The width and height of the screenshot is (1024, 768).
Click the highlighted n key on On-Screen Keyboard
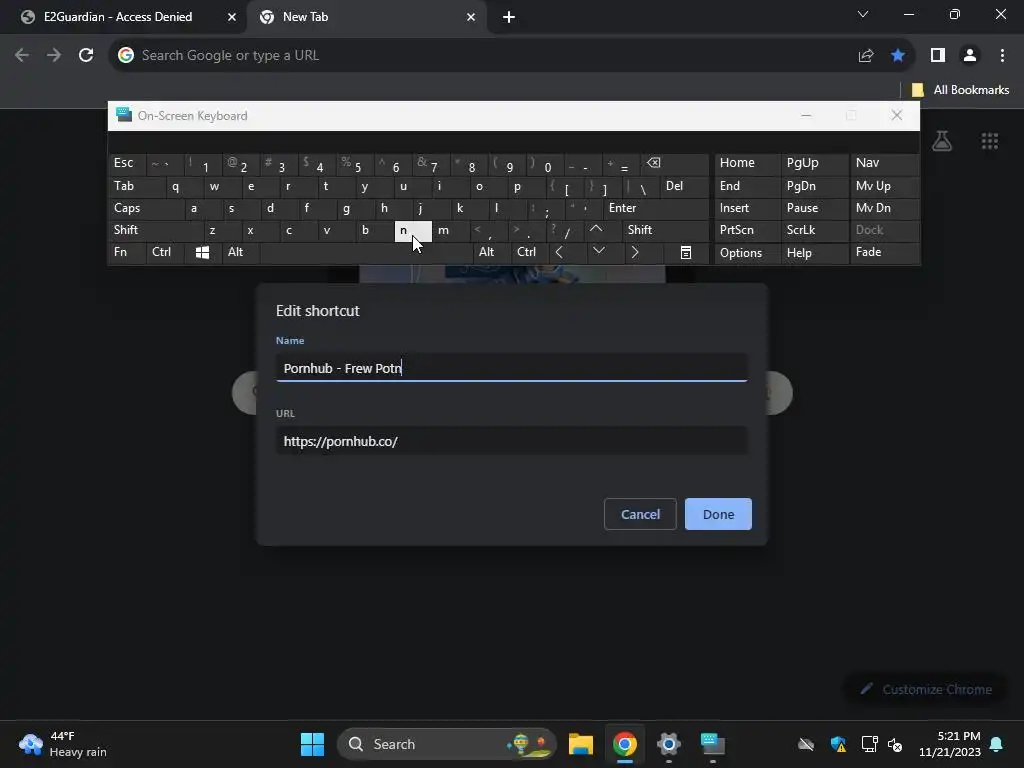click(x=413, y=230)
